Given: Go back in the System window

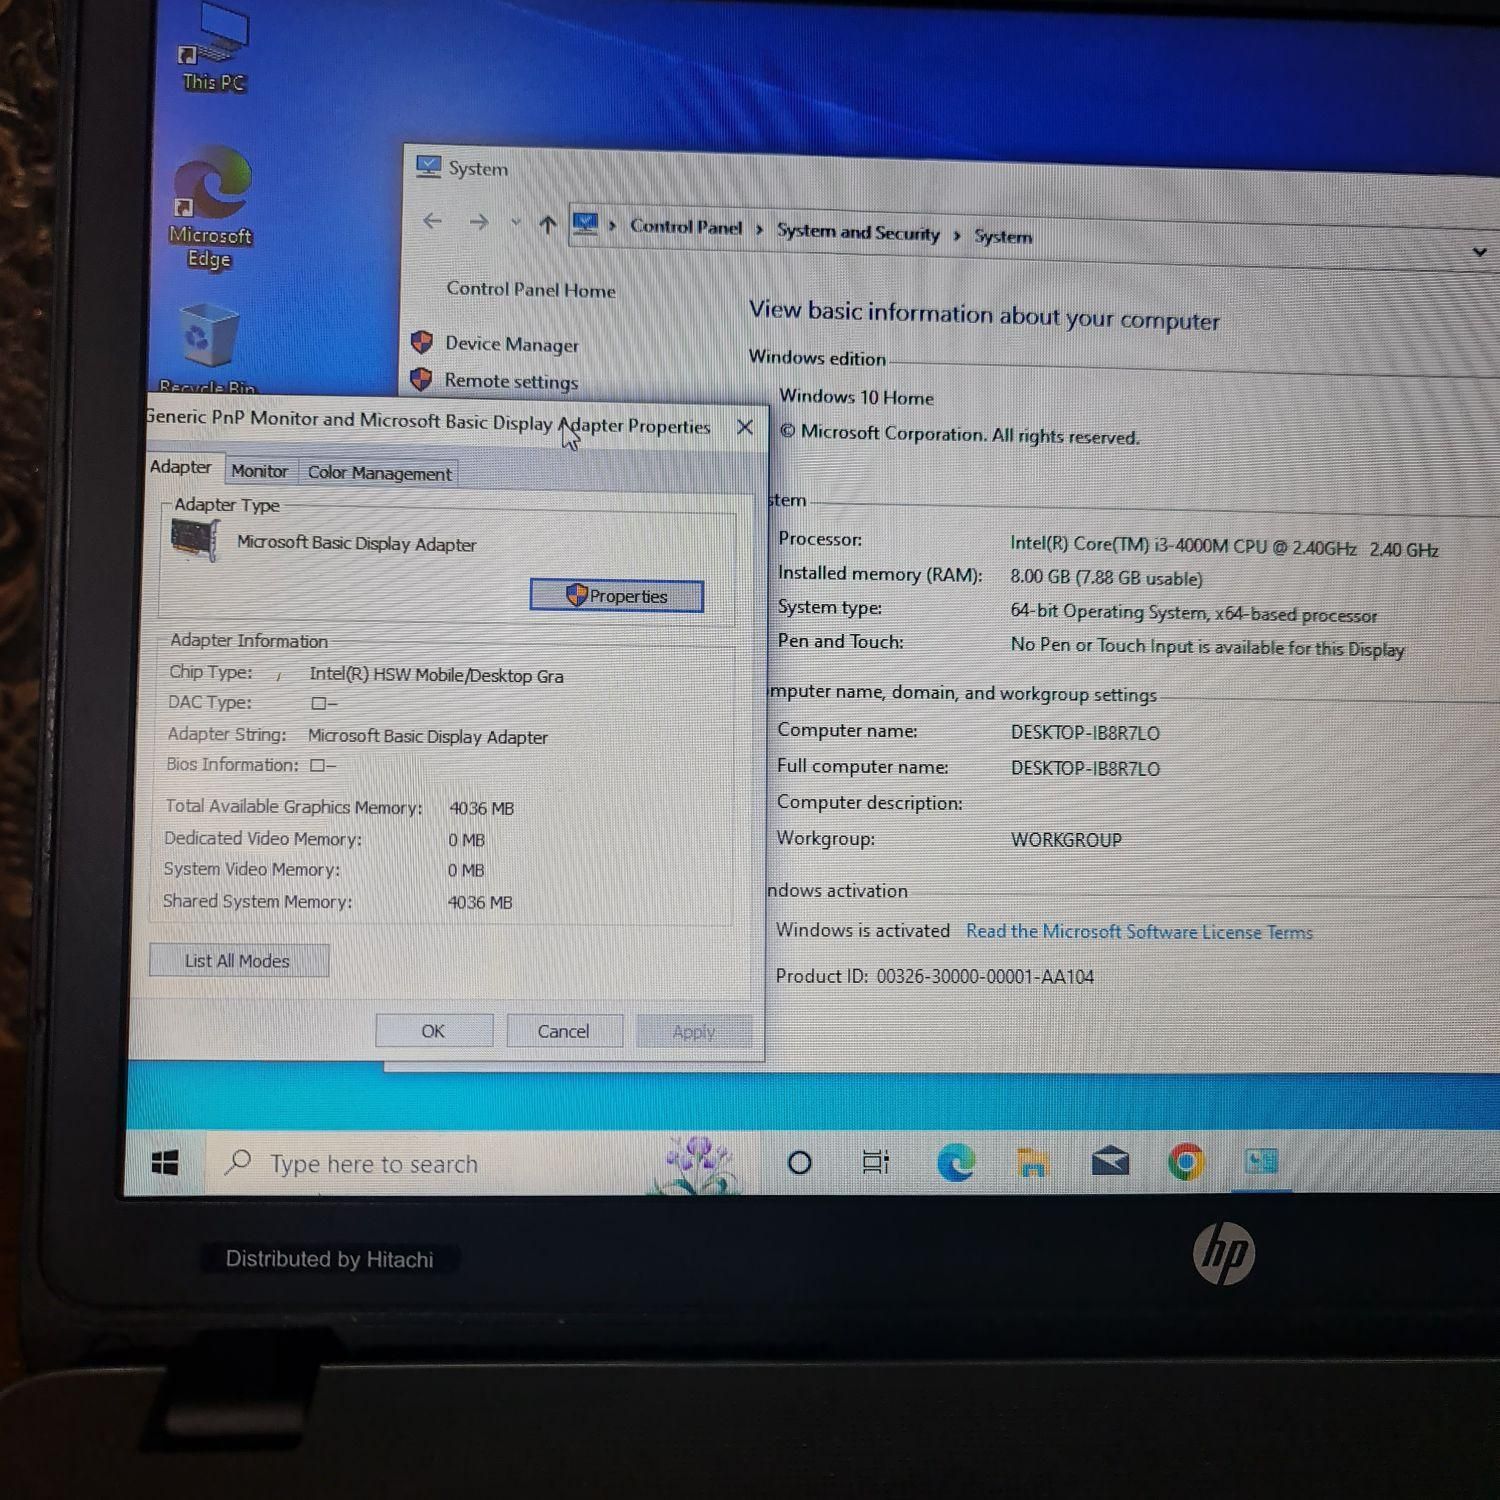Looking at the screenshot, I should (x=432, y=221).
